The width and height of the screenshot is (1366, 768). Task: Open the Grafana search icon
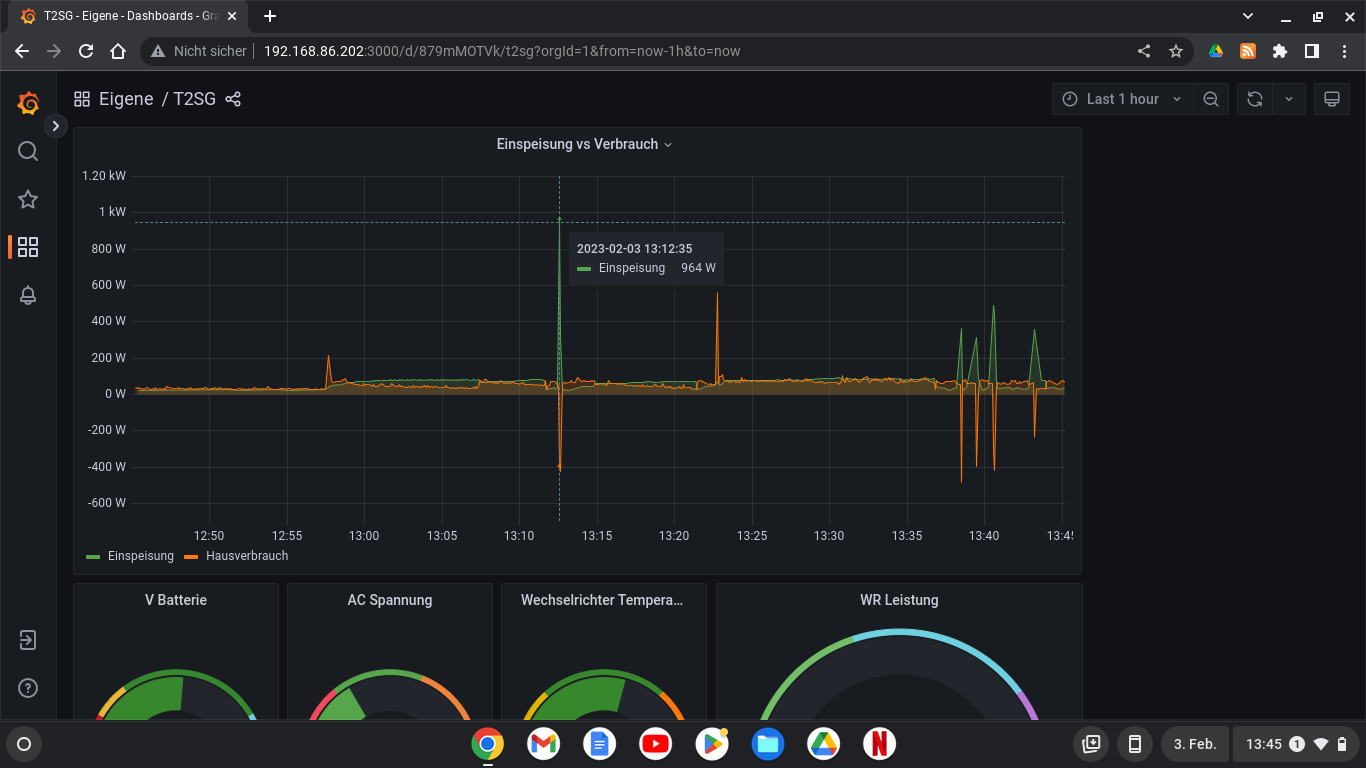click(28, 151)
